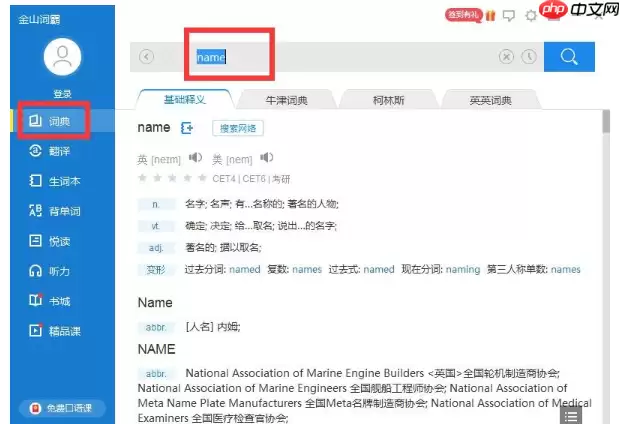Click the user avatar to log in
The width and height of the screenshot is (620, 424).
tap(62, 57)
